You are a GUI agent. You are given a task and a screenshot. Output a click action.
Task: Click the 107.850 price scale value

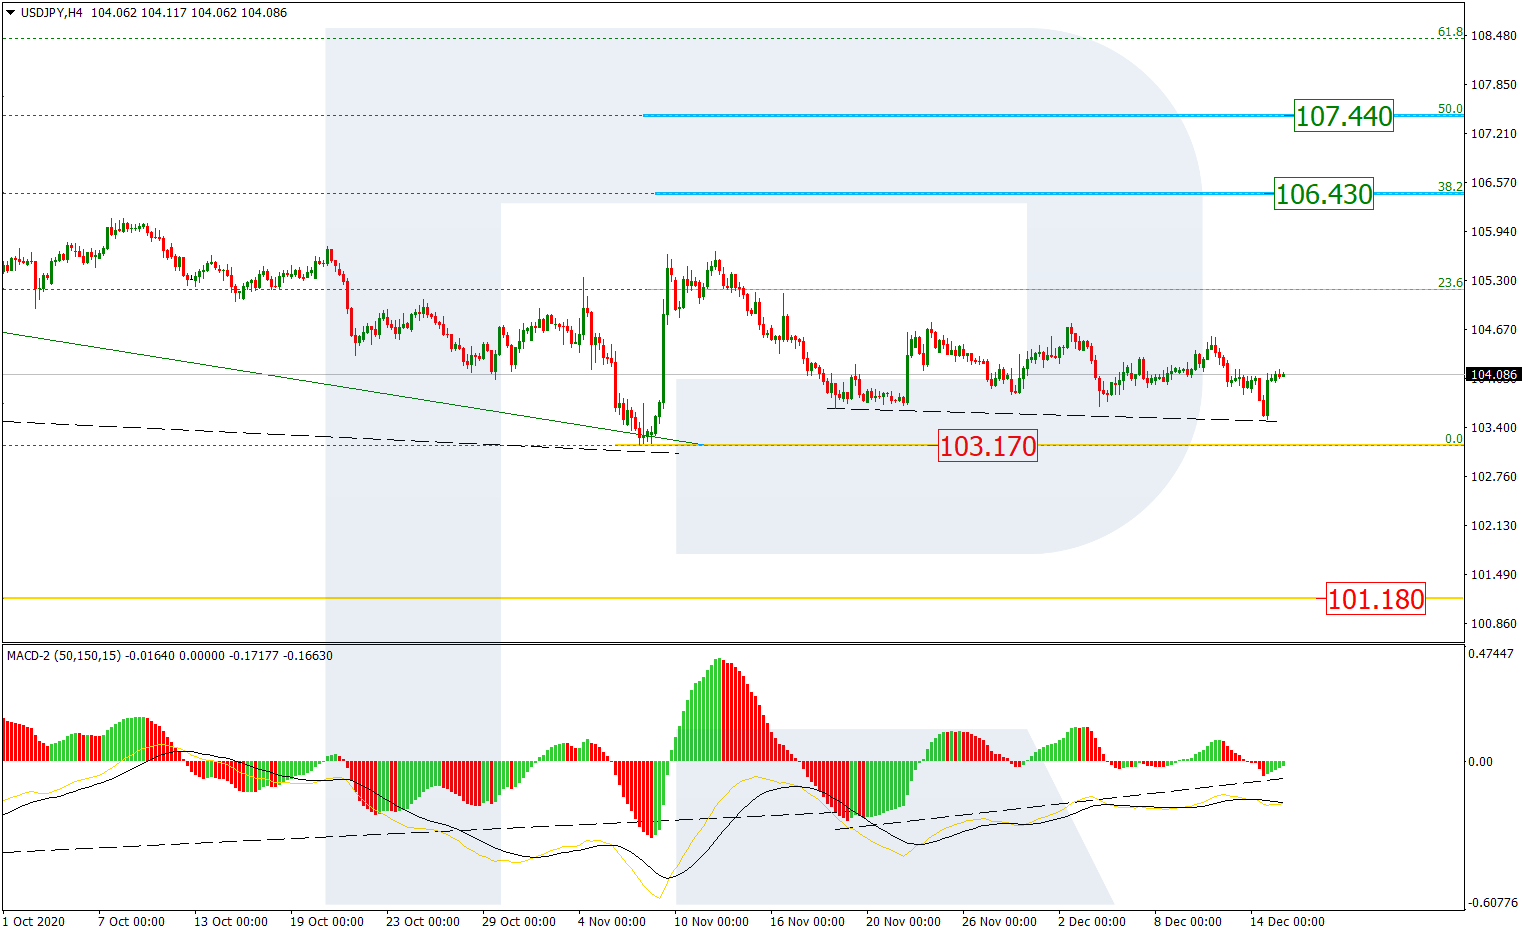point(1494,85)
